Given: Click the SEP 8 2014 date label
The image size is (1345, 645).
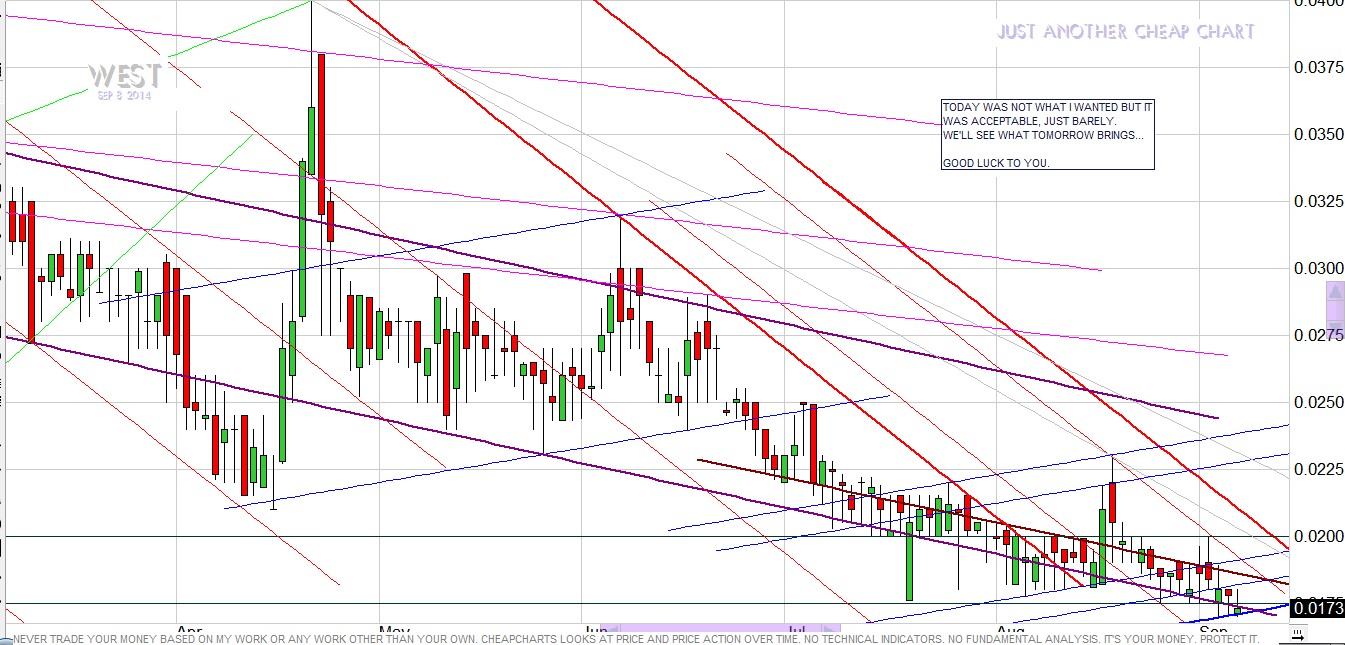Looking at the screenshot, I should click(x=124, y=96).
